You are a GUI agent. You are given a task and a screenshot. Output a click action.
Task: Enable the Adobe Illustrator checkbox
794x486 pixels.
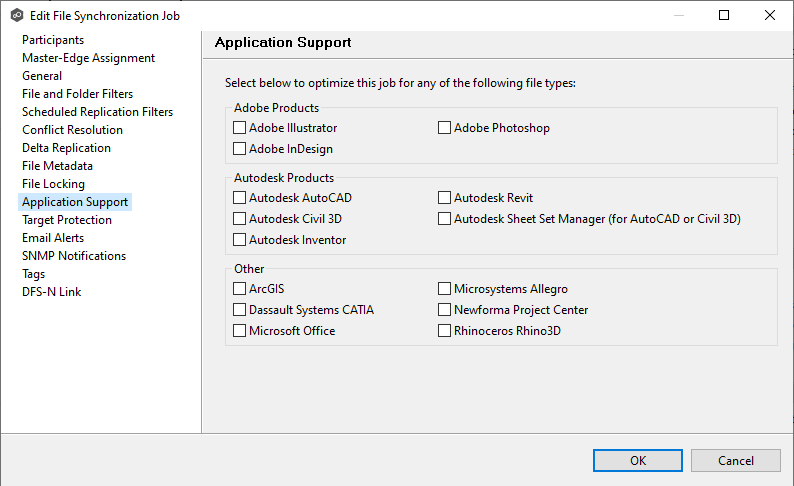[x=240, y=128]
